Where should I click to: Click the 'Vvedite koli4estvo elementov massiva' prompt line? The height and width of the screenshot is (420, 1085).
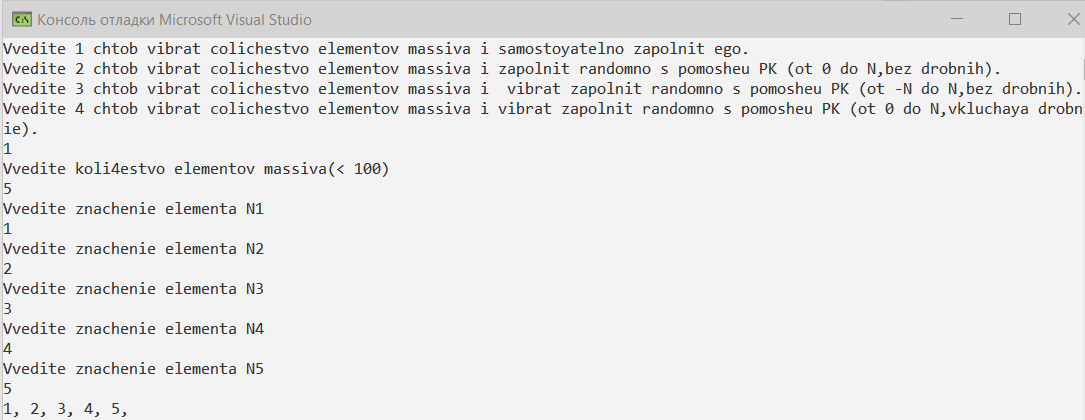(197, 170)
